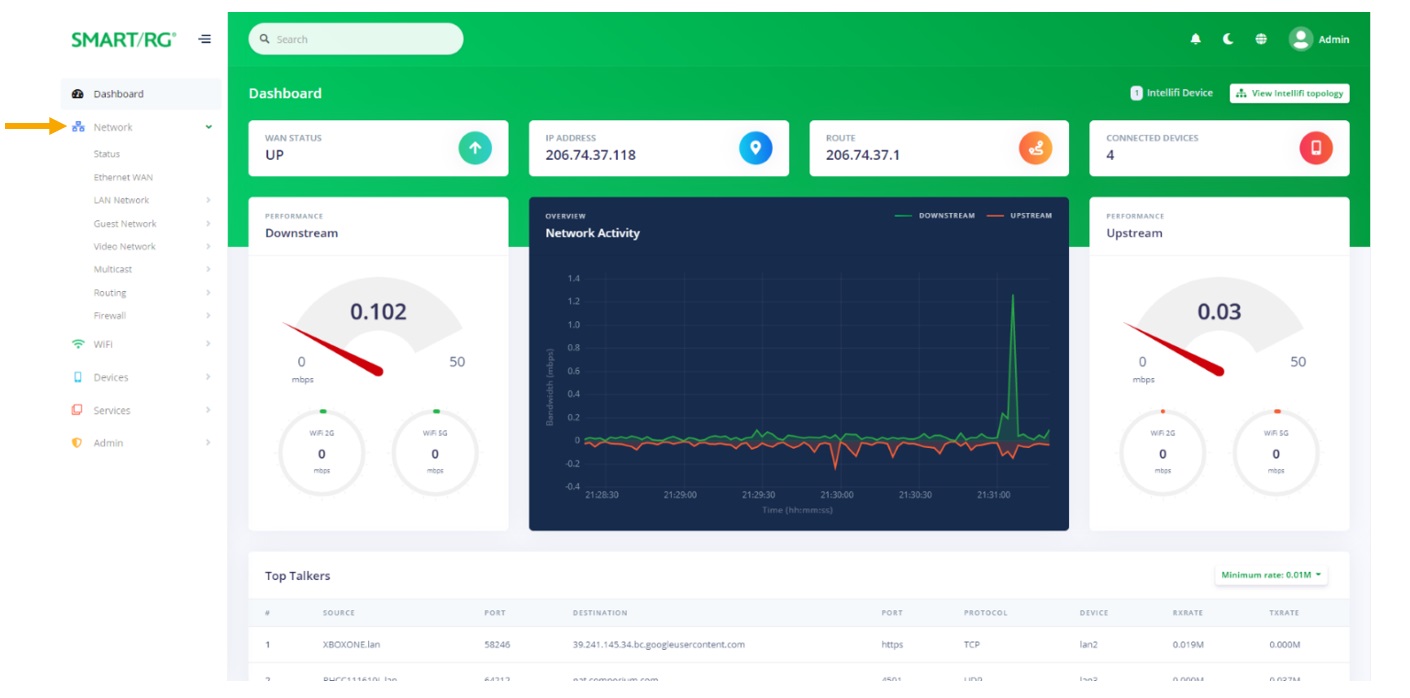The image size is (1410, 698).
Task: Expand the Firewall submenu arrow
Action: point(208,316)
